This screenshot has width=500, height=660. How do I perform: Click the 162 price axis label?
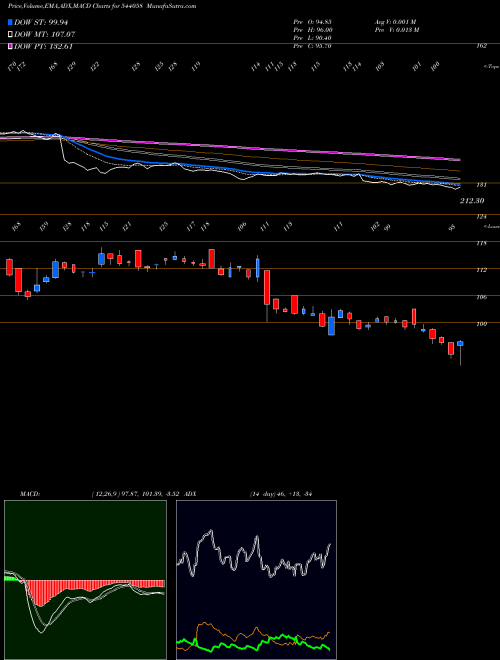[482, 46]
